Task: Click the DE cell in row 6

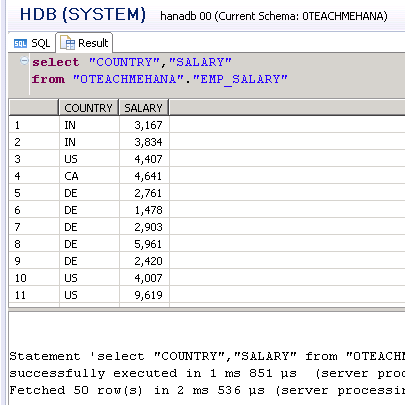Action: click(89, 210)
